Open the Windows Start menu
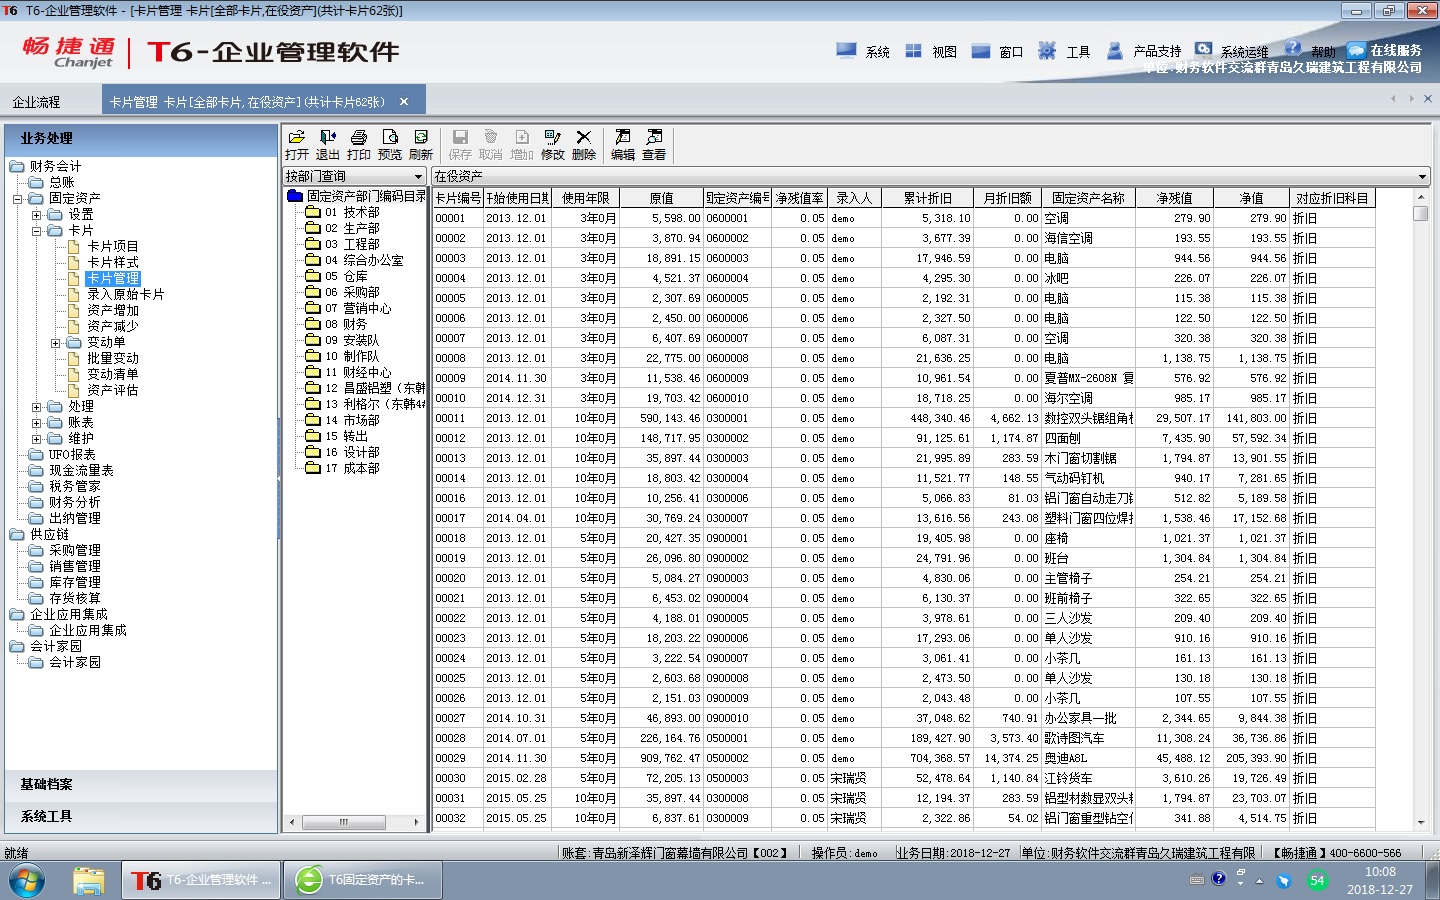This screenshot has height=900, width=1440. [28, 881]
